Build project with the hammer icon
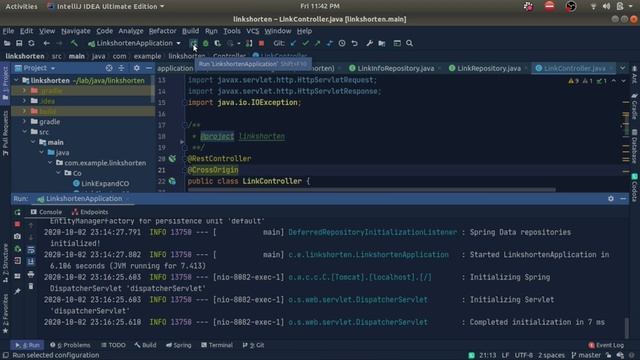Image resolution: width=640 pixels, height=360 pixels. click(x=74, y=43)
